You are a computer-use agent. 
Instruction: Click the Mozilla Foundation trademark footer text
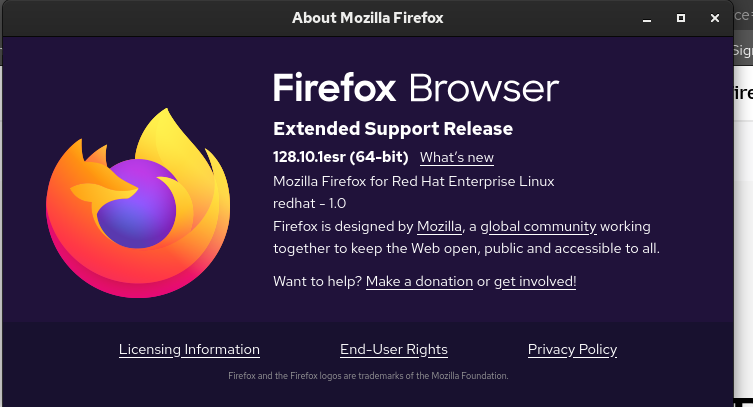tap(368, 376)
